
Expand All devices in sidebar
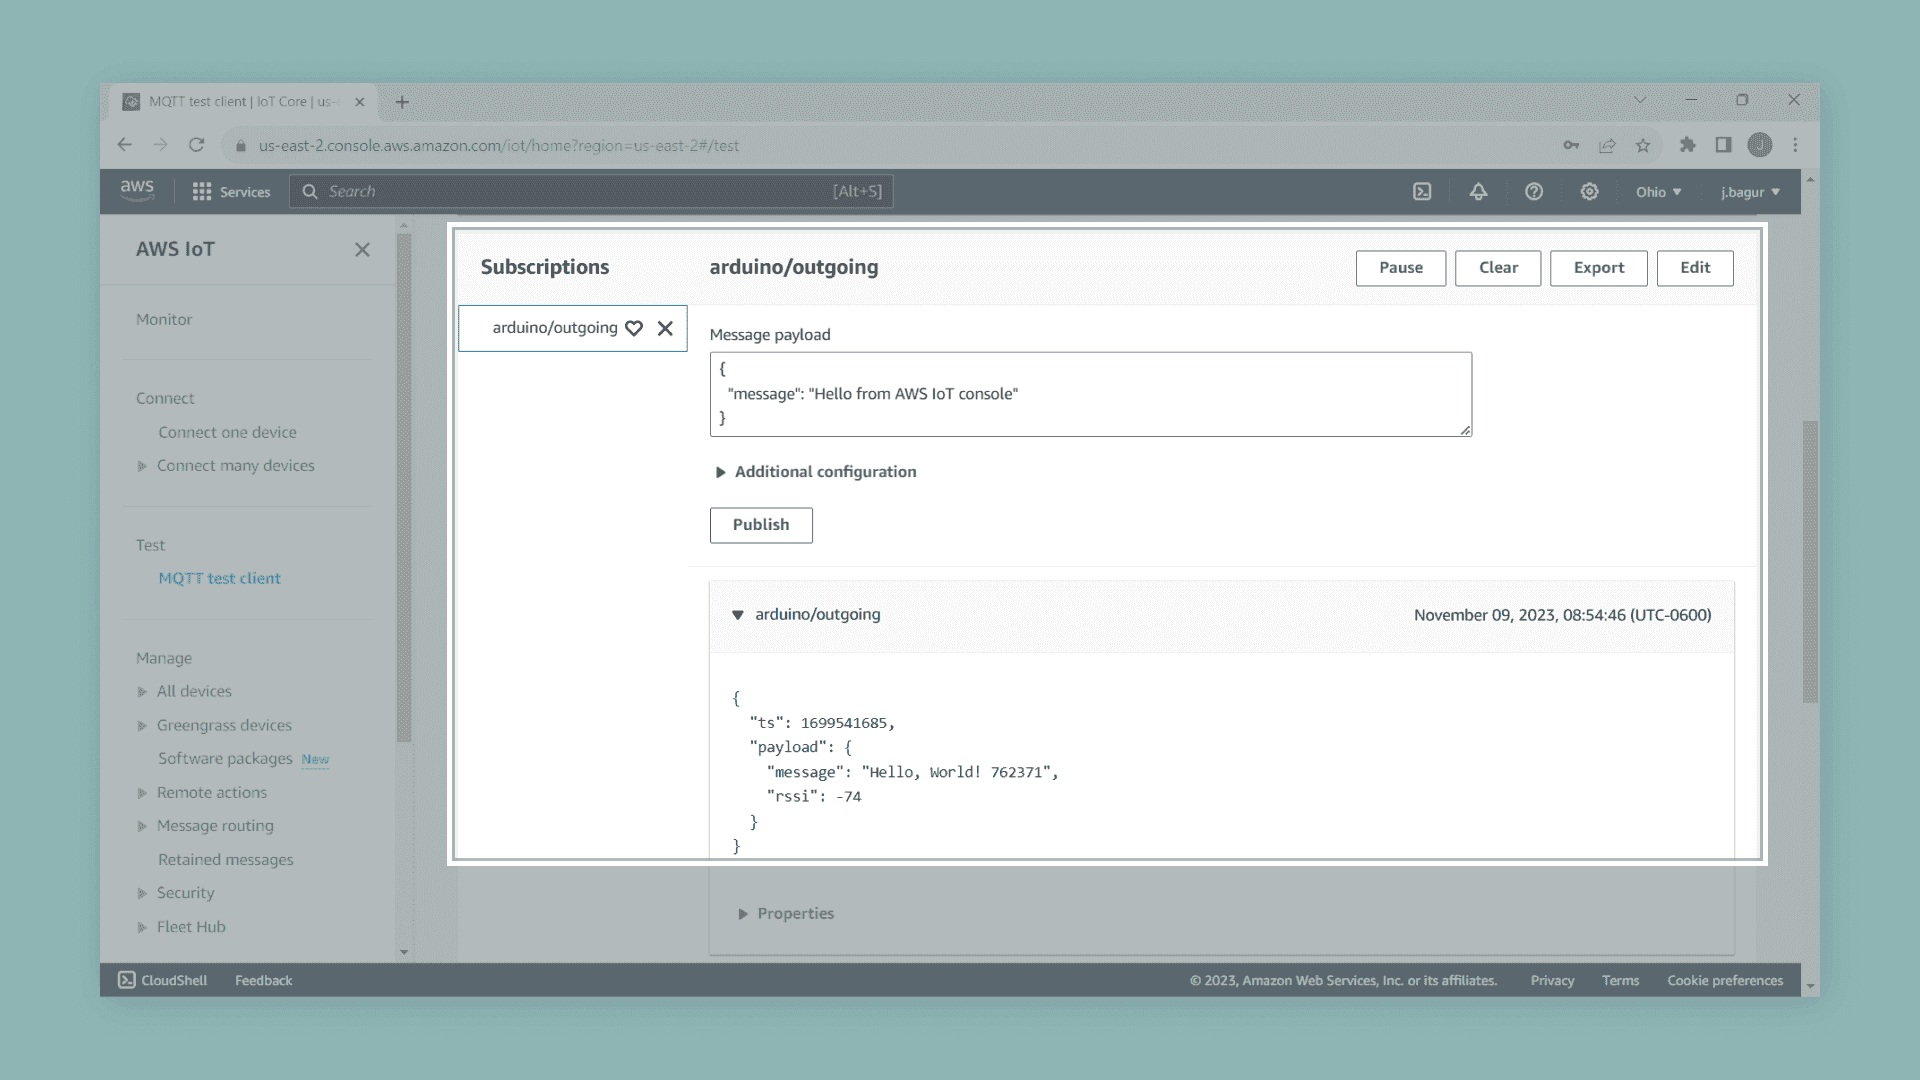[142, 692]
